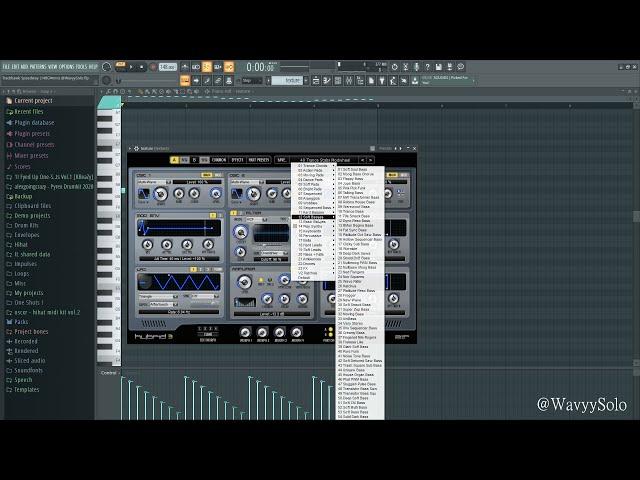
Task: Expand Templates folder
Action: pos(23,390)
